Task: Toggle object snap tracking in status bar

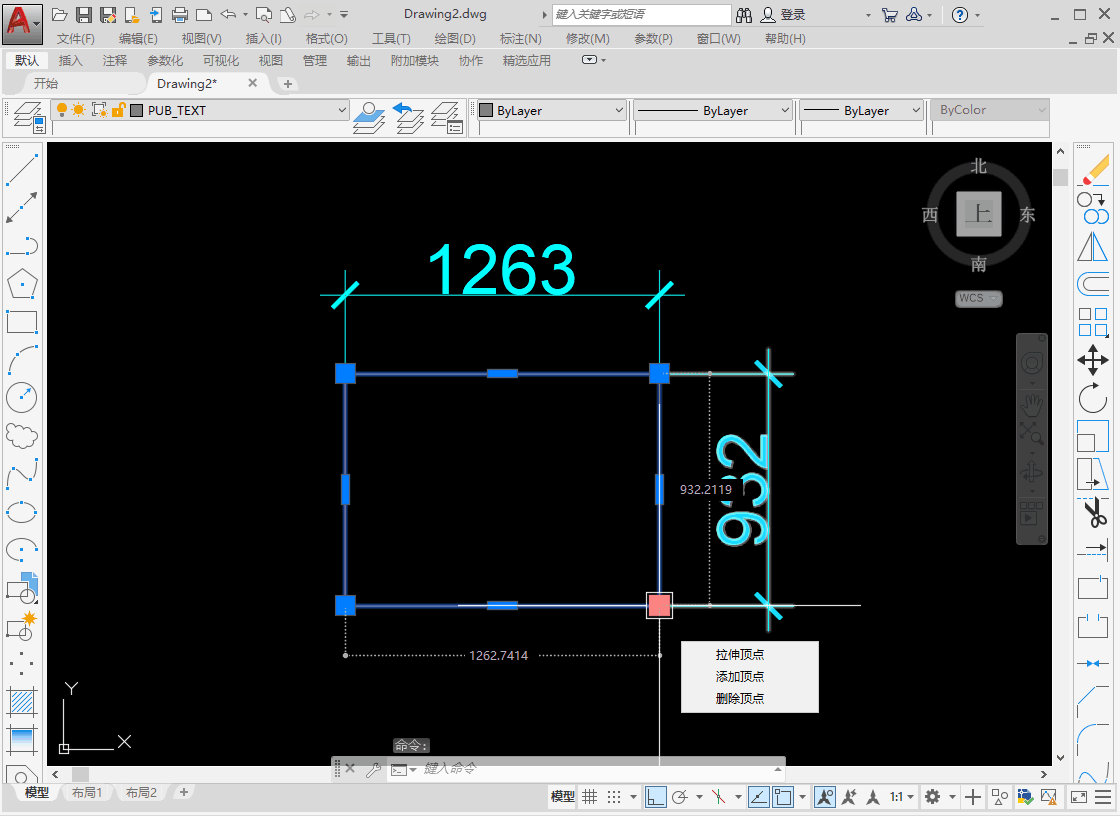Action: pyautogui.click(x=759, y=797)
